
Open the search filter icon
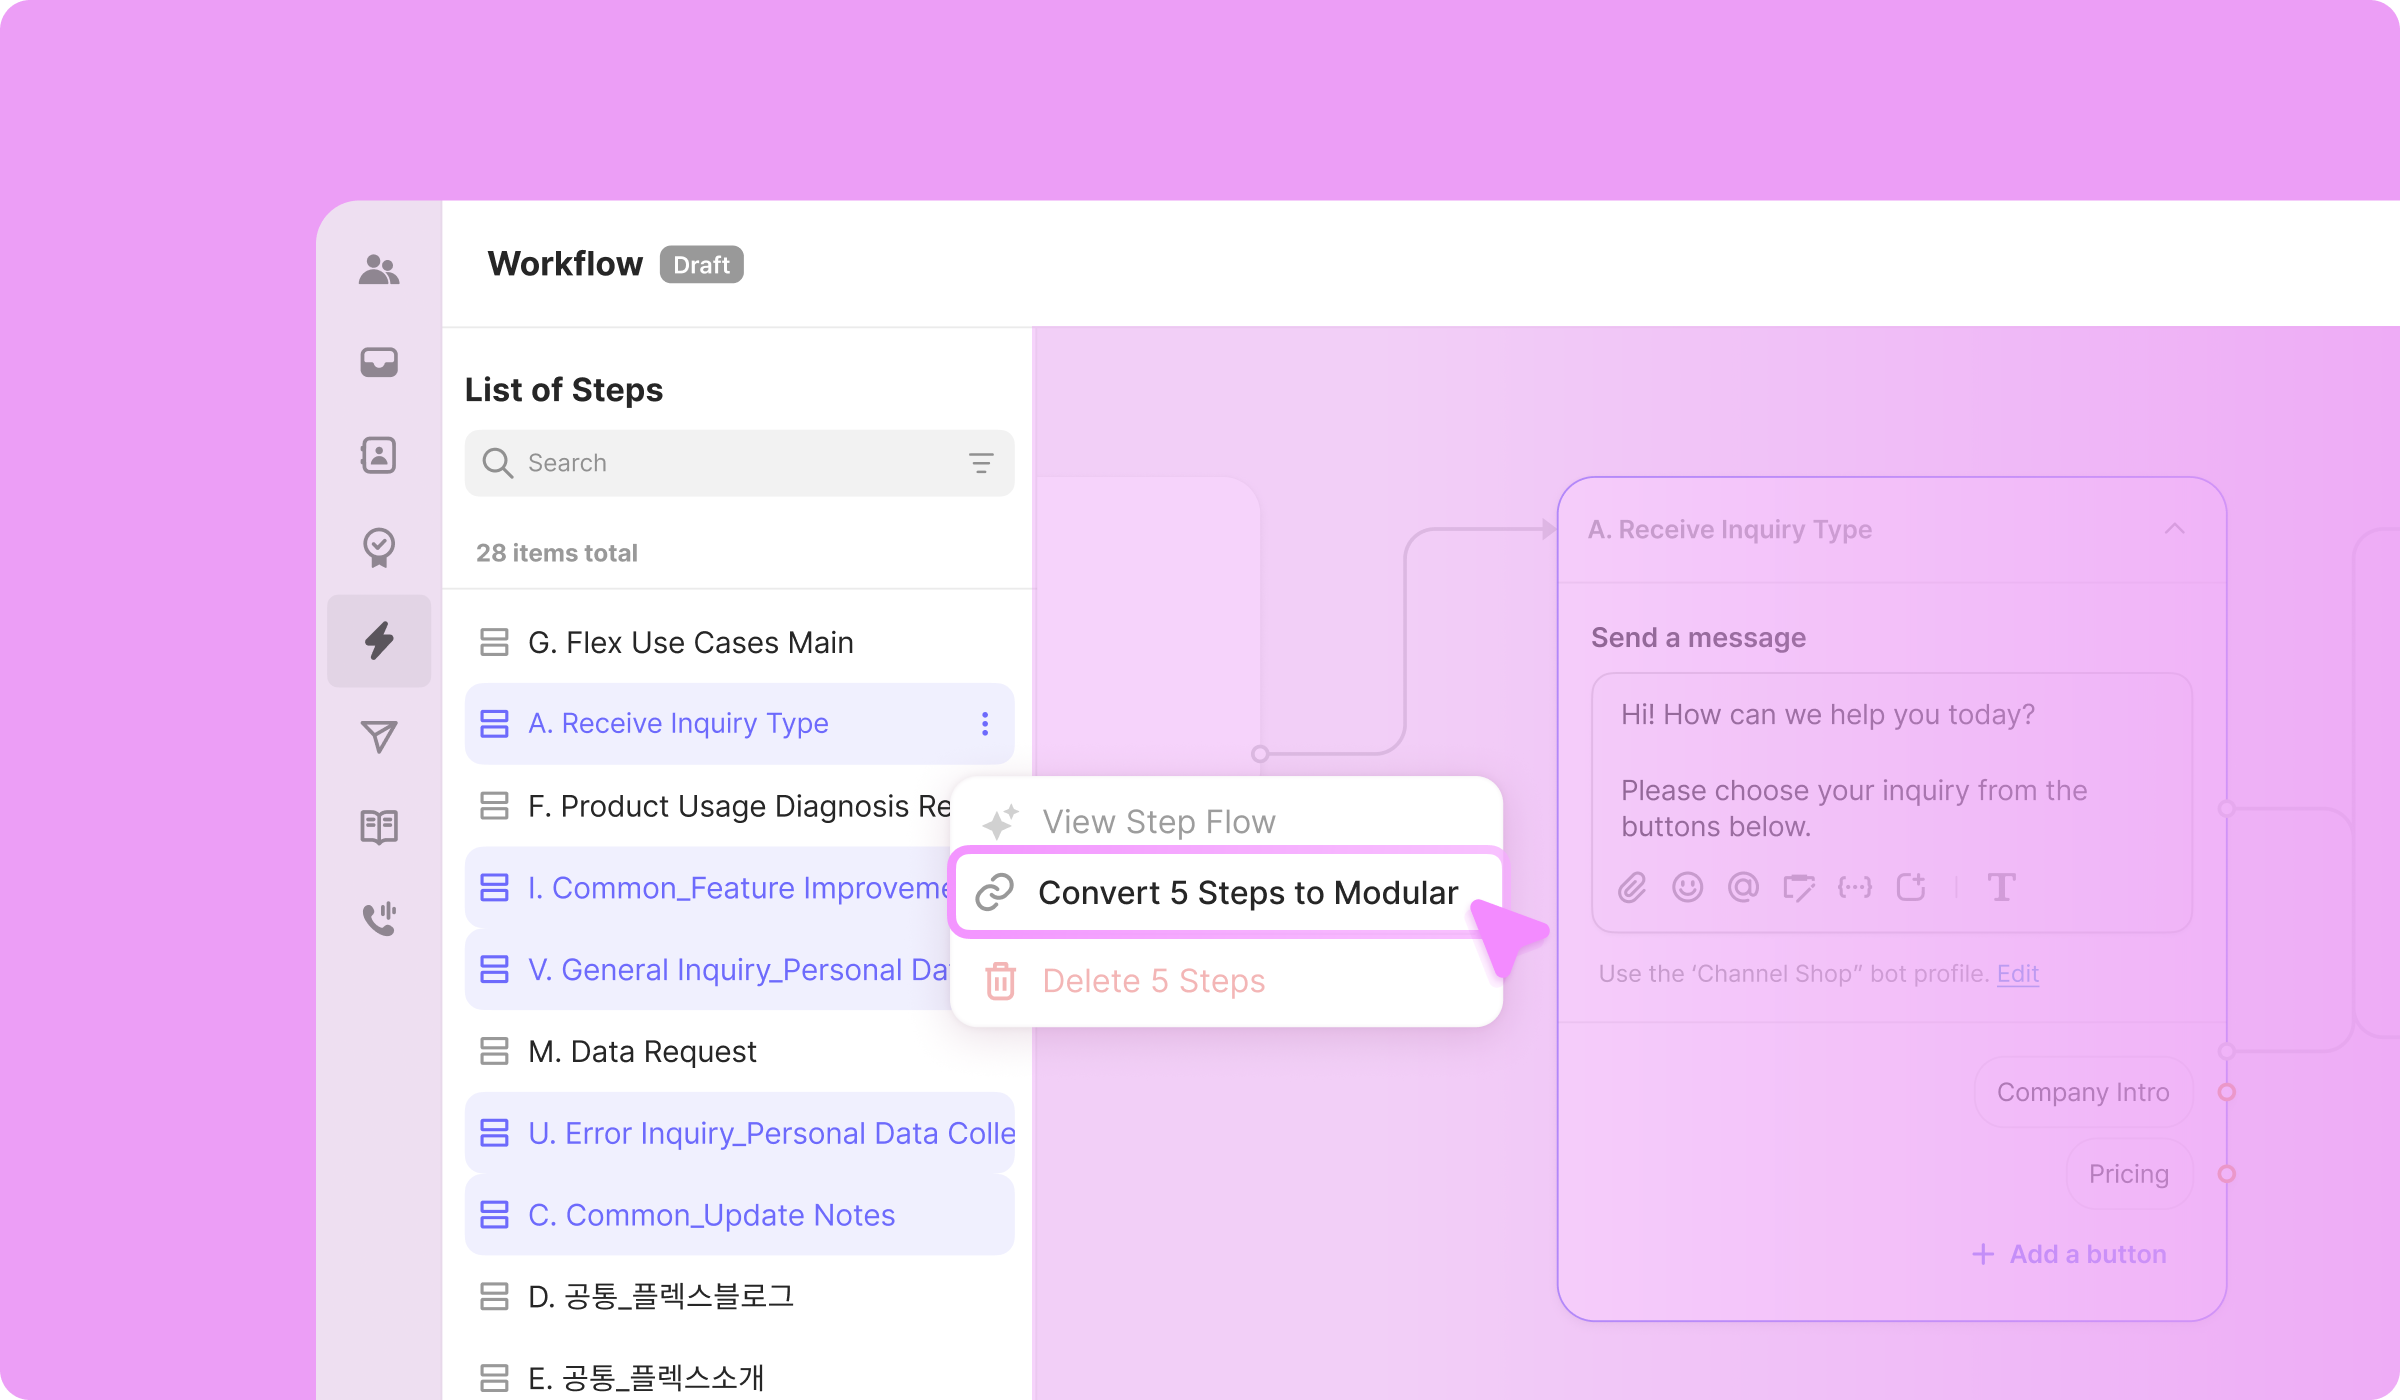[981, 463]
